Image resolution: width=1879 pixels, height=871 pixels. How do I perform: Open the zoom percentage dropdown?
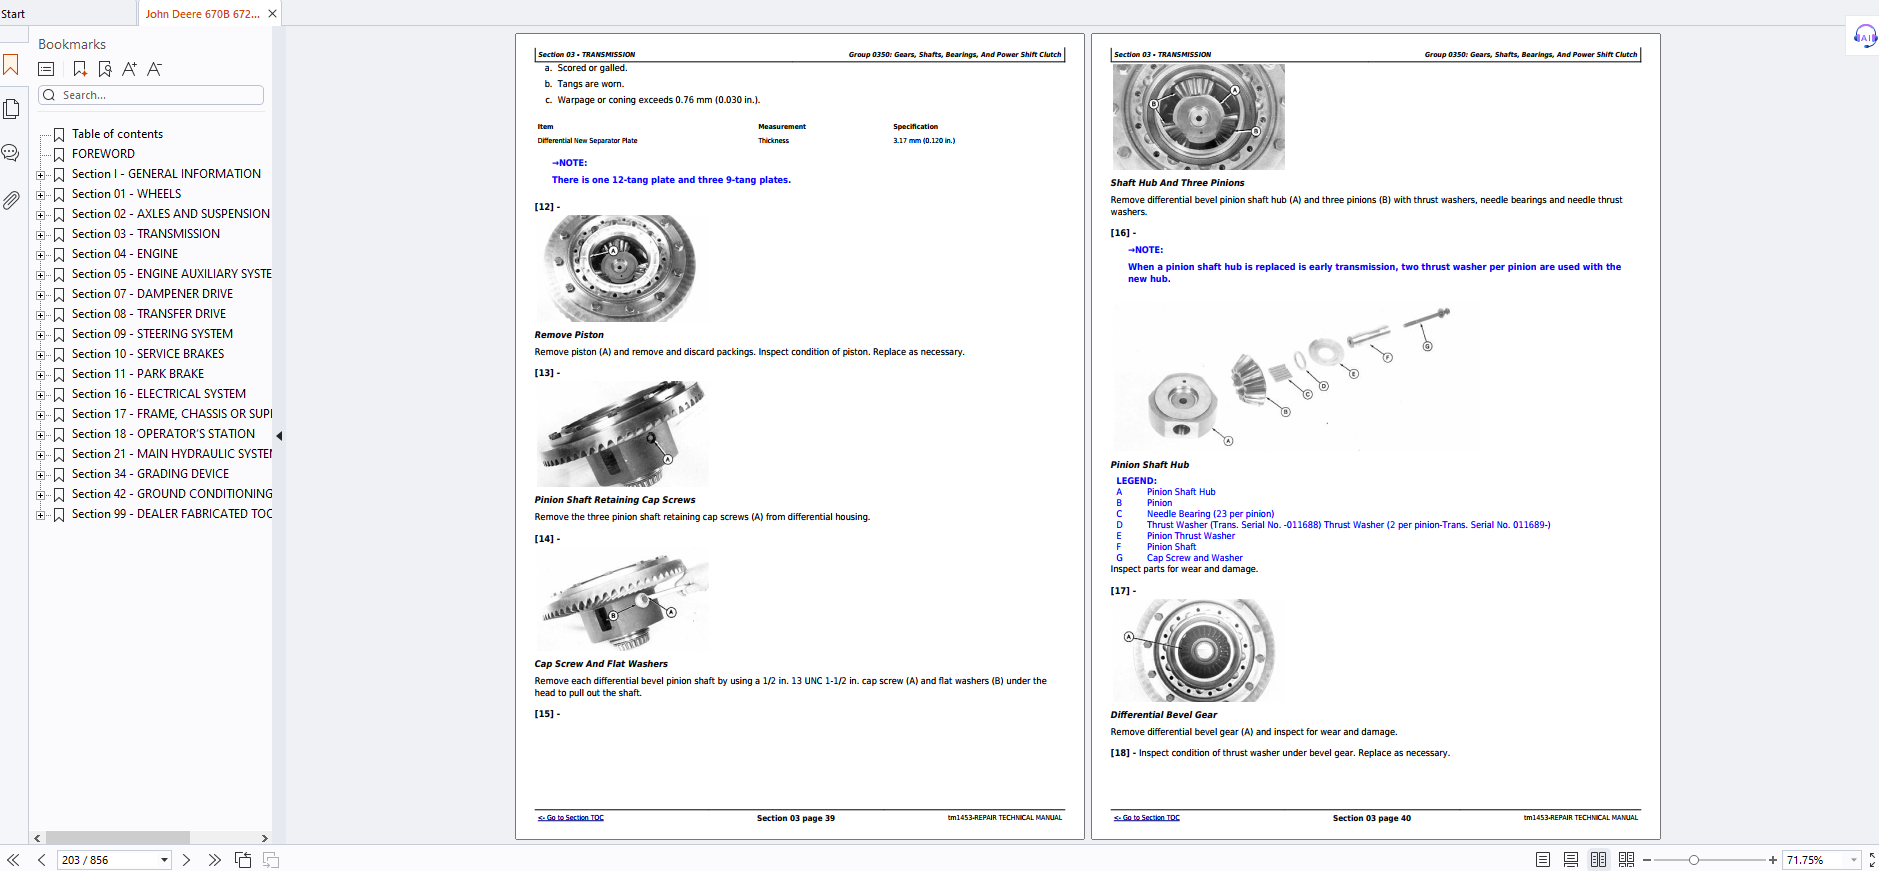pos(1853,860)
